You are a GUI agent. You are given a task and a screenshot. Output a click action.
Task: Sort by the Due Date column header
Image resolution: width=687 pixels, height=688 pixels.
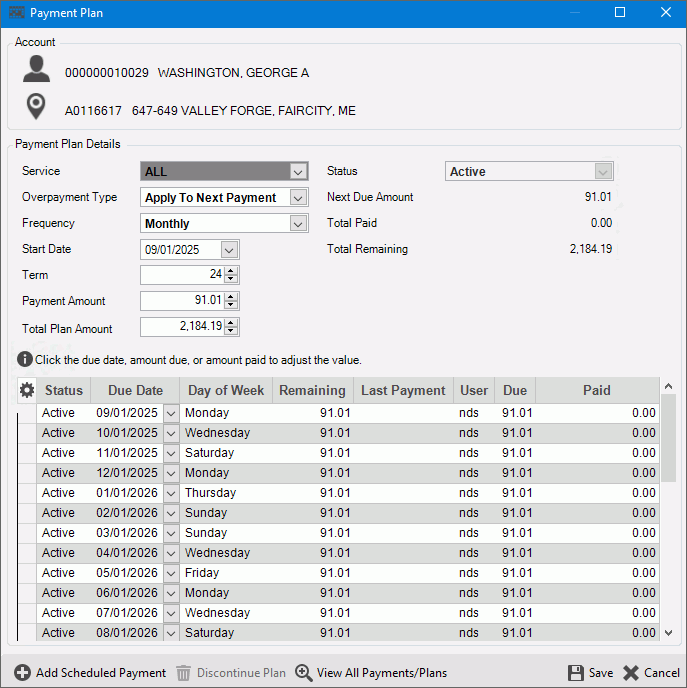point(135,391)
